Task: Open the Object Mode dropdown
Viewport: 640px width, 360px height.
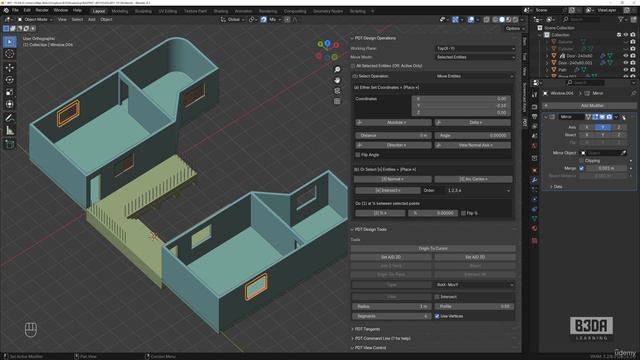Action: pos(35,20)
